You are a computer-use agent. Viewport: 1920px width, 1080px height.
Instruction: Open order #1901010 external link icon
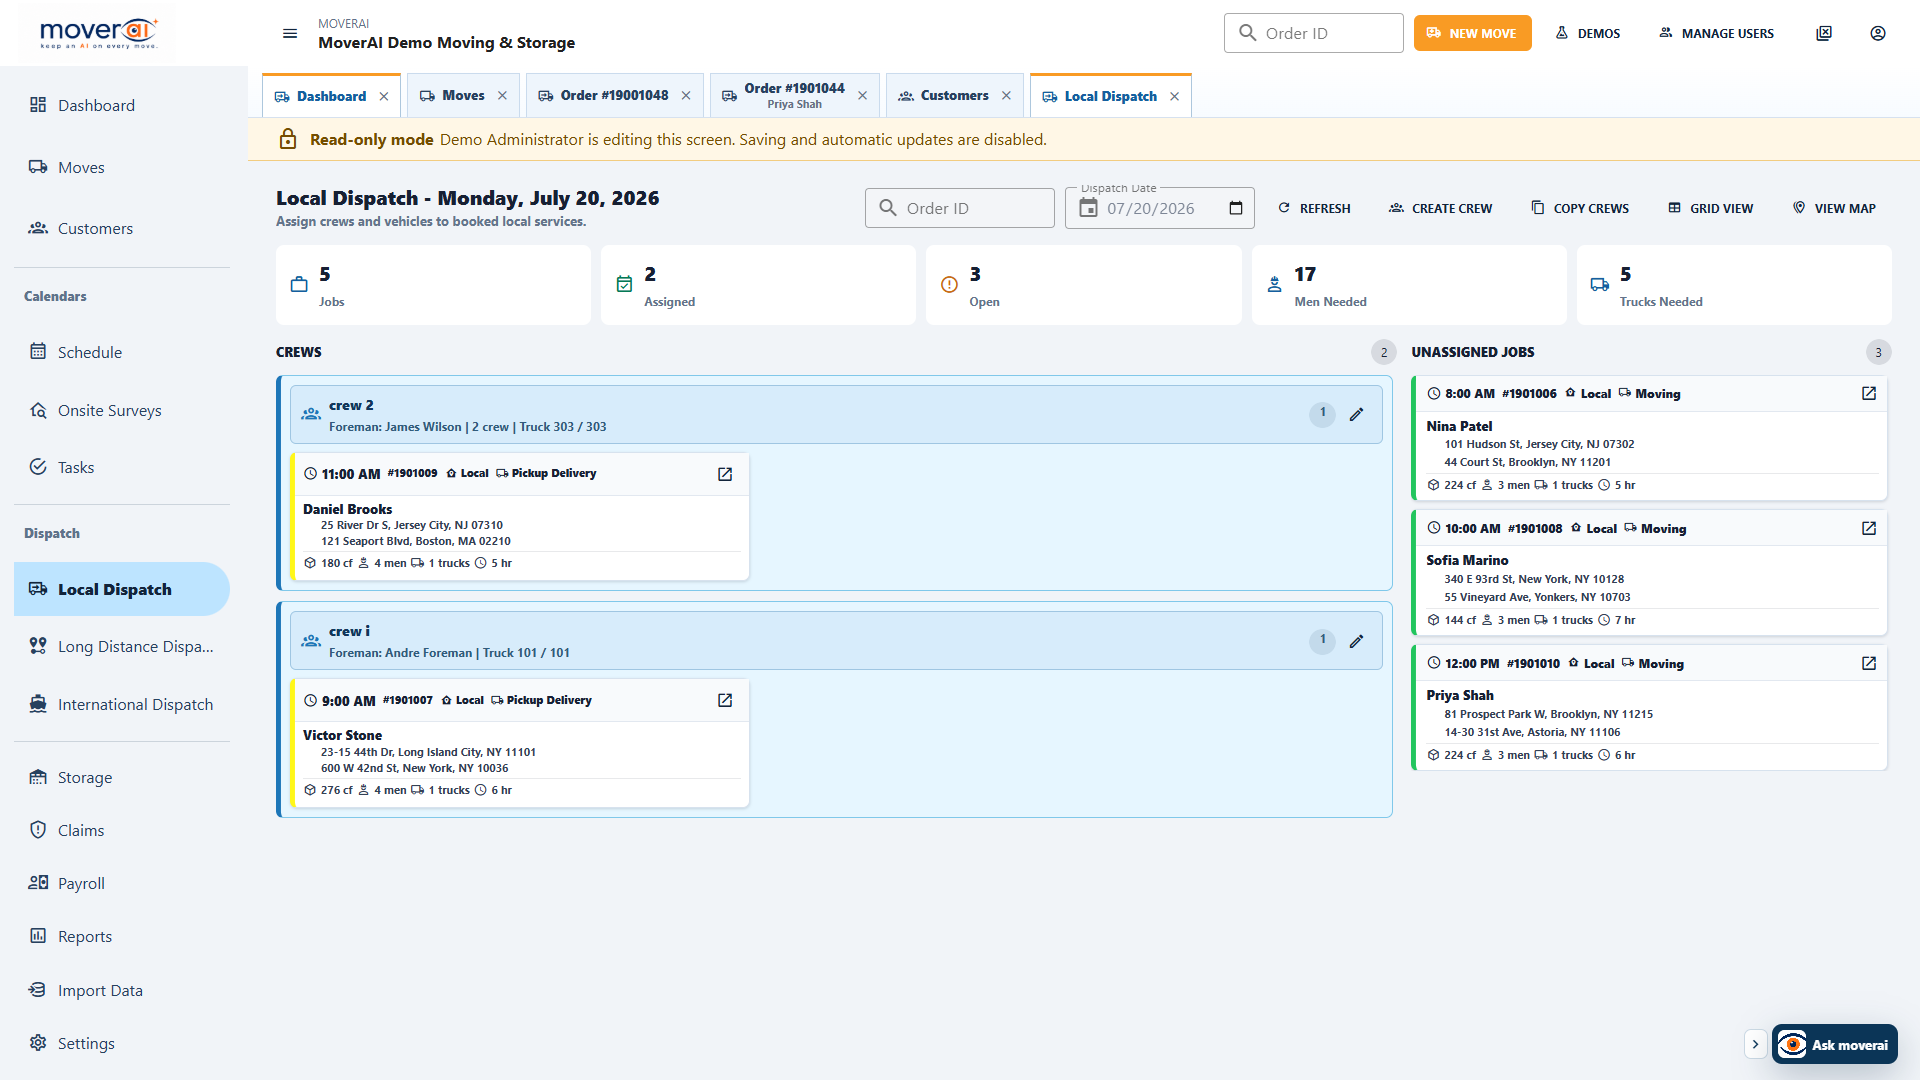[1869, 663]
